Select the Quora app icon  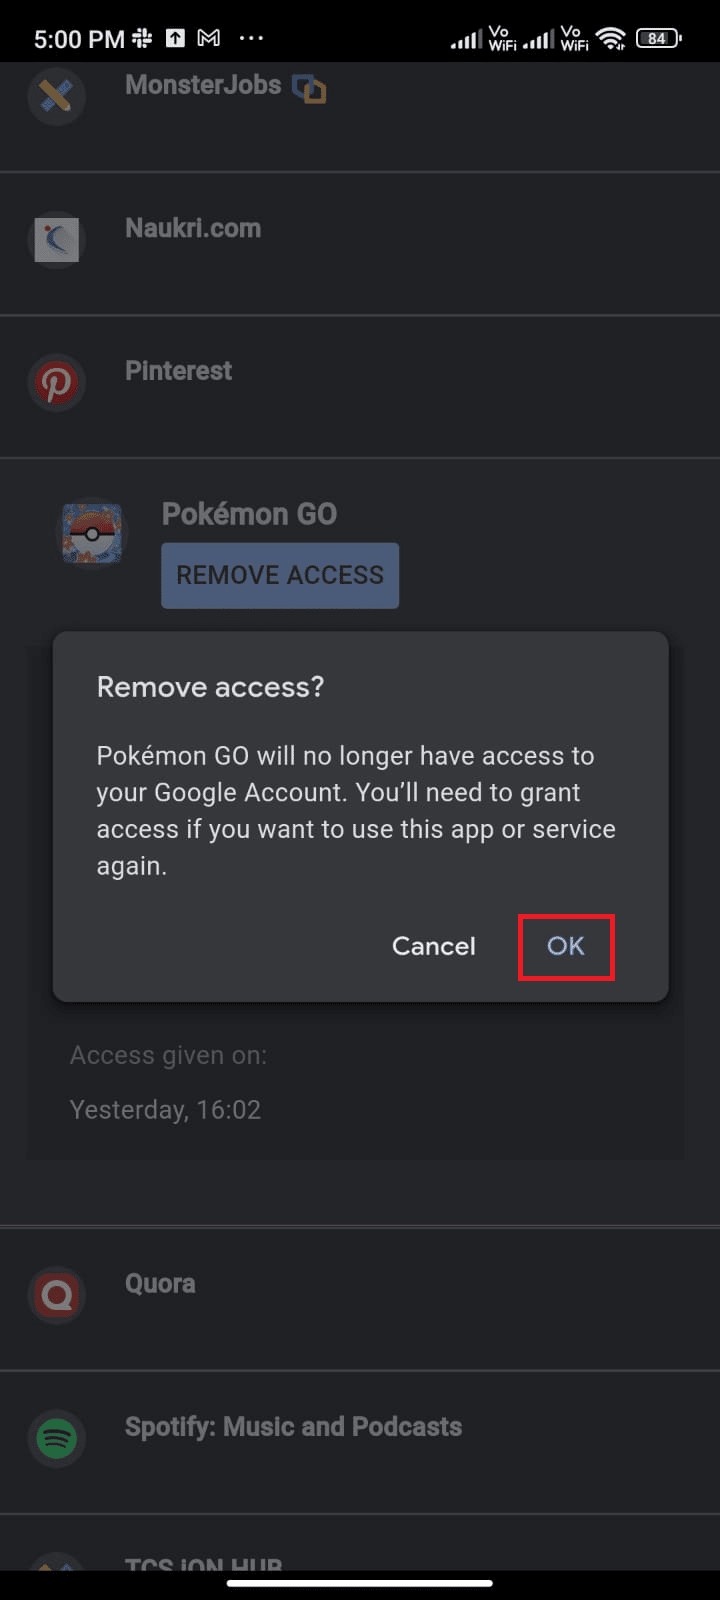[56, 1295]
